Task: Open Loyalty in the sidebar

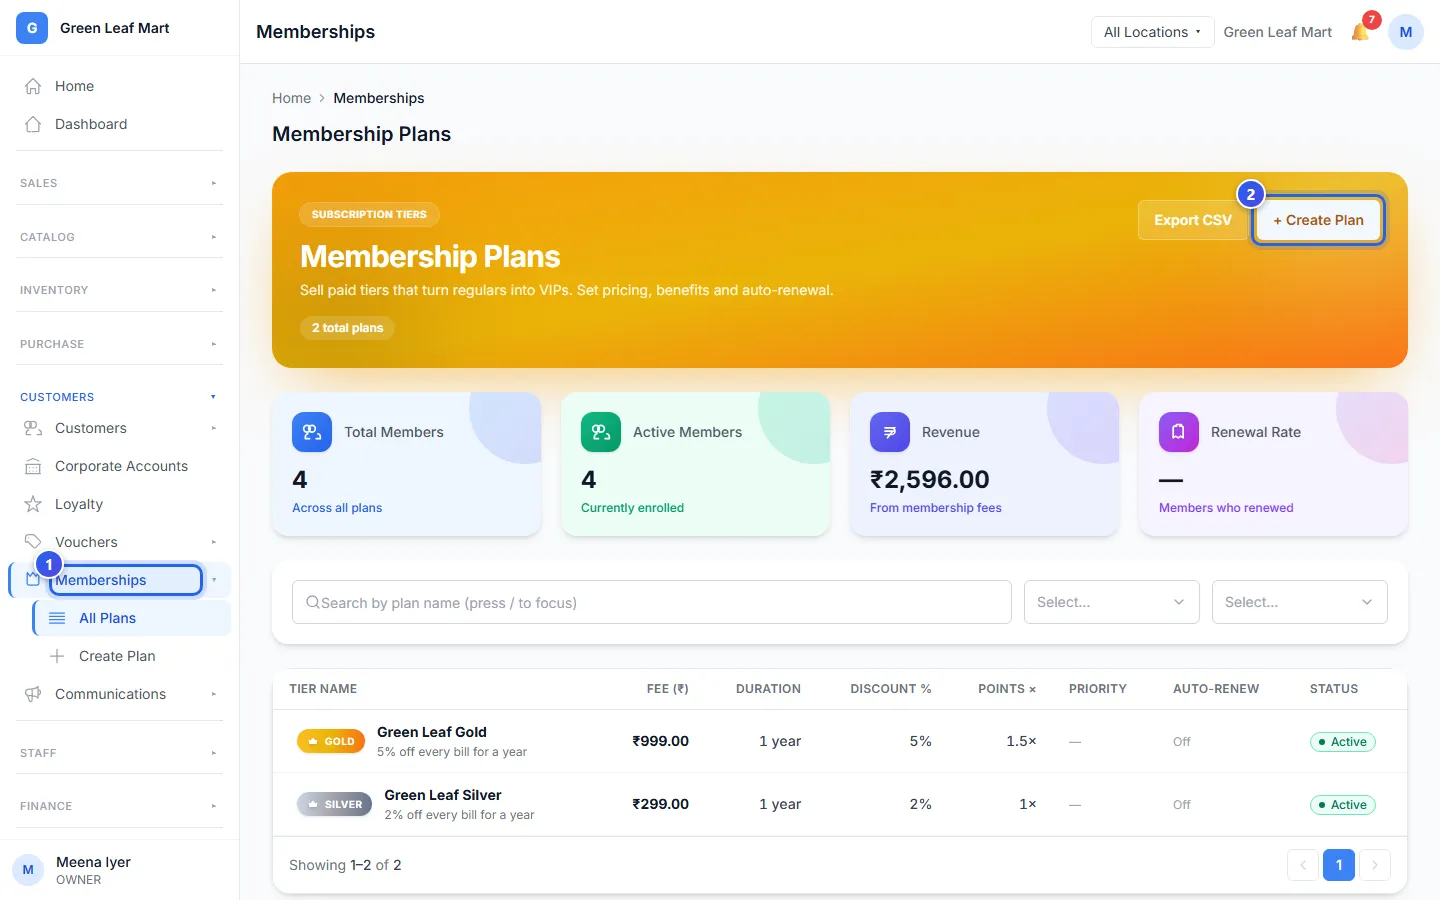Action: (119, 504)
